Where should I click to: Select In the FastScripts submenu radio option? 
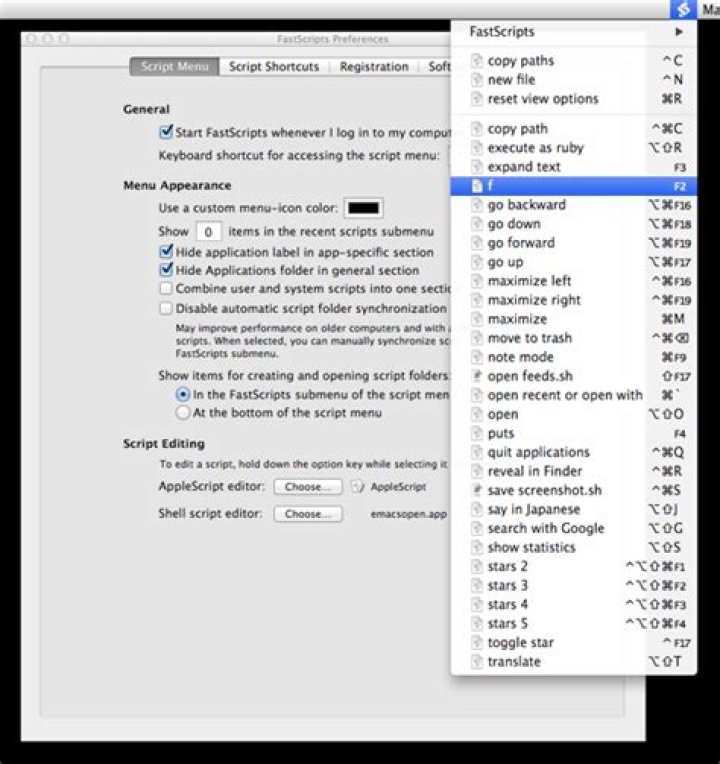183,394
